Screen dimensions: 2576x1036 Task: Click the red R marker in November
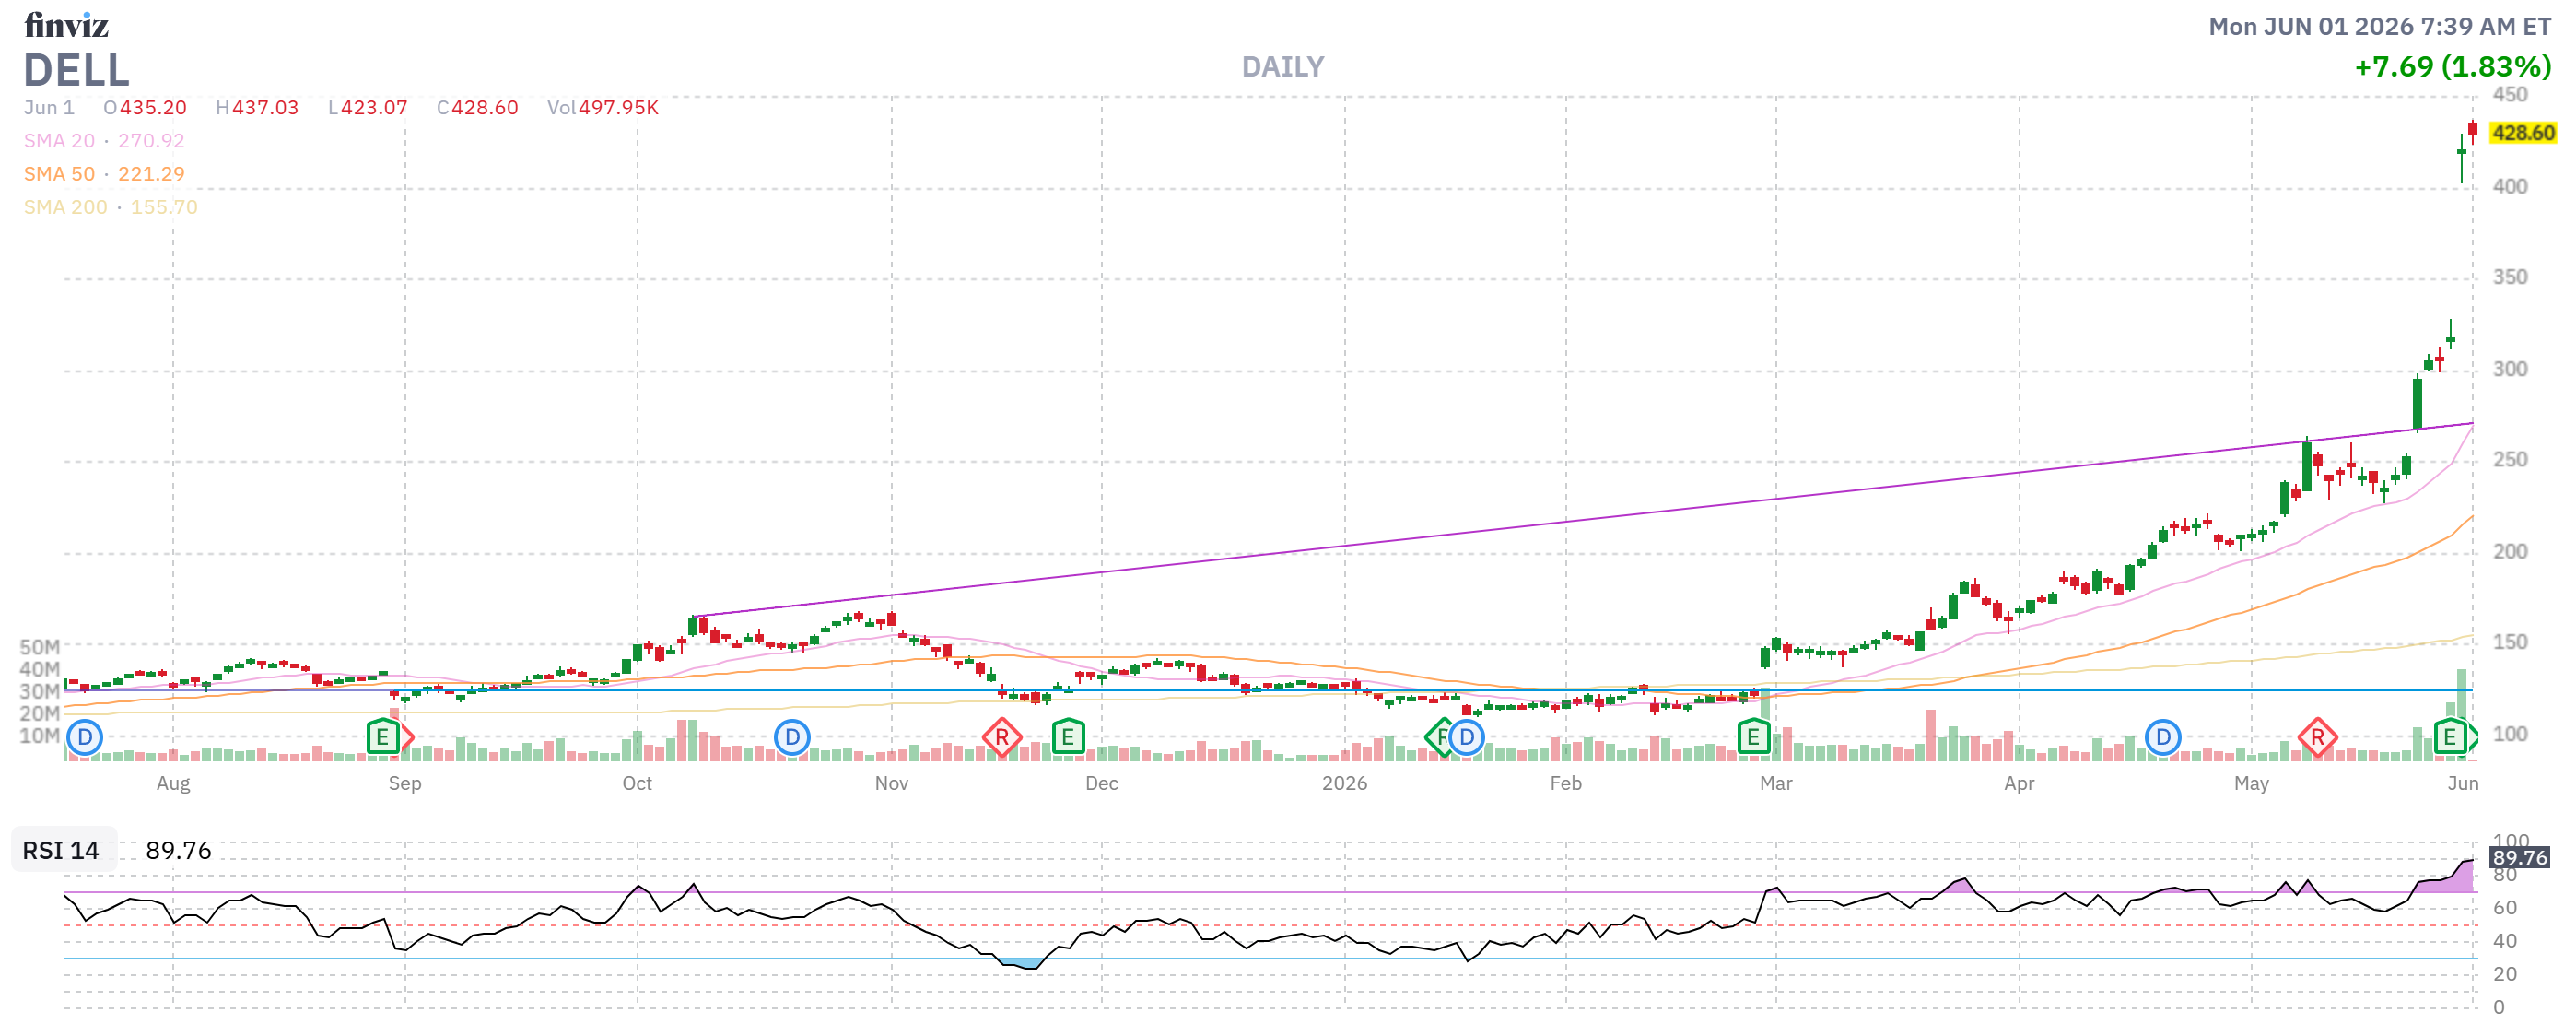pyautogui.click(x=1002, y=738)
